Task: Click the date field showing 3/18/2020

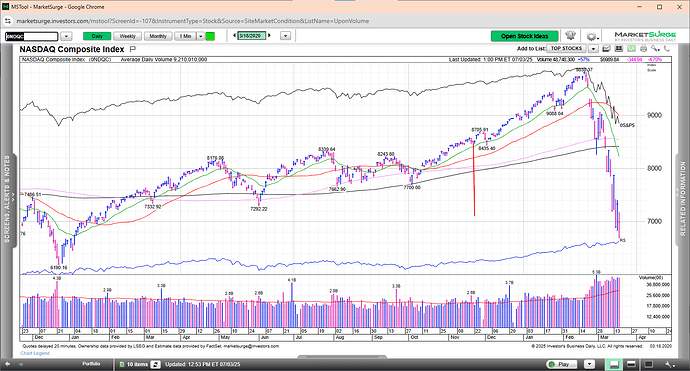Action: pos(252,36)
